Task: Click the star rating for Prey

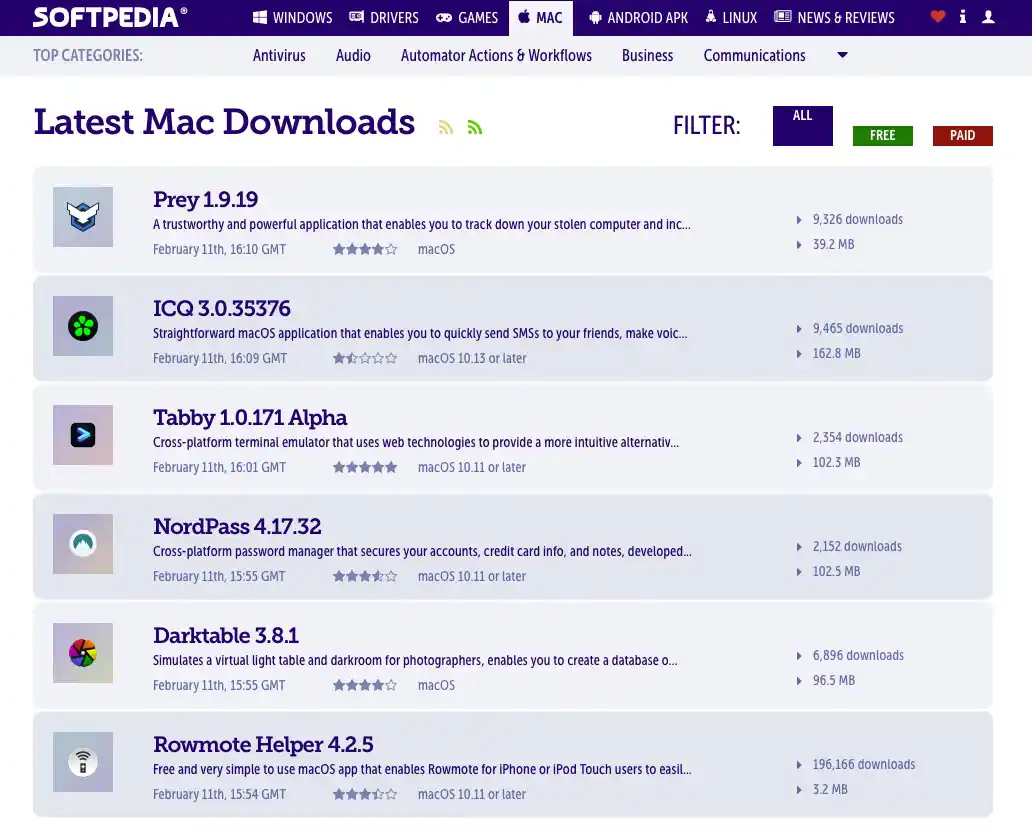Action: tap(365, 249)
